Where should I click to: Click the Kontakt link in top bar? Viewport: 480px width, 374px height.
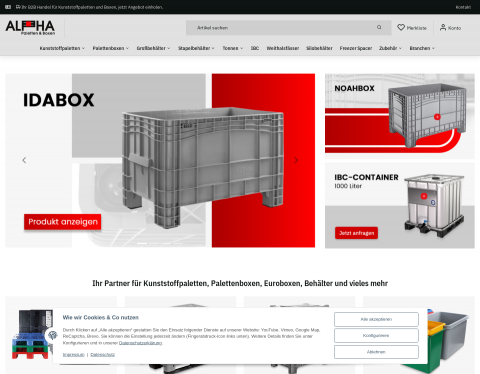click(463, 7)
